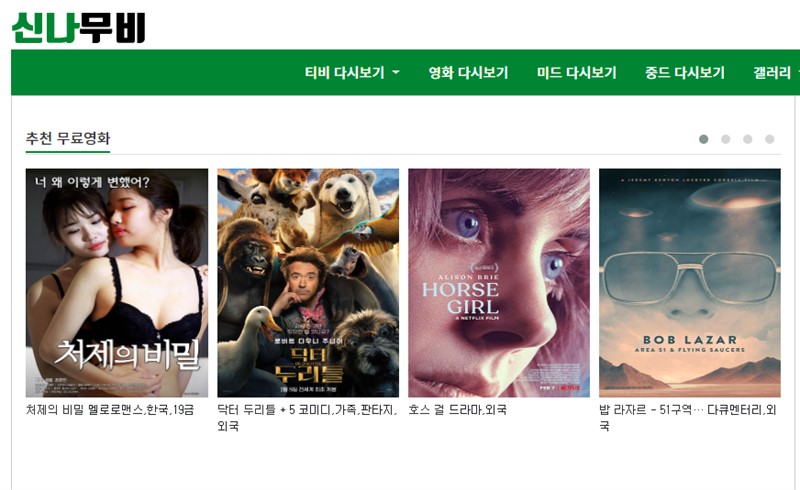Open the 갤러리 menu item
This screenshot has height=490, width=800.
click(x=771, y=73)
